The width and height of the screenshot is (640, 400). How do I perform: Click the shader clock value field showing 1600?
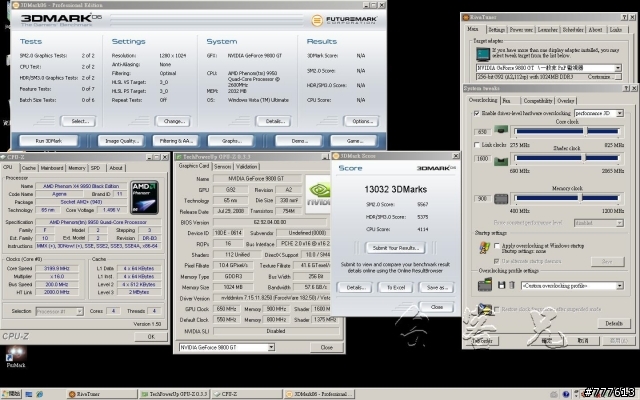coord(482,158)
